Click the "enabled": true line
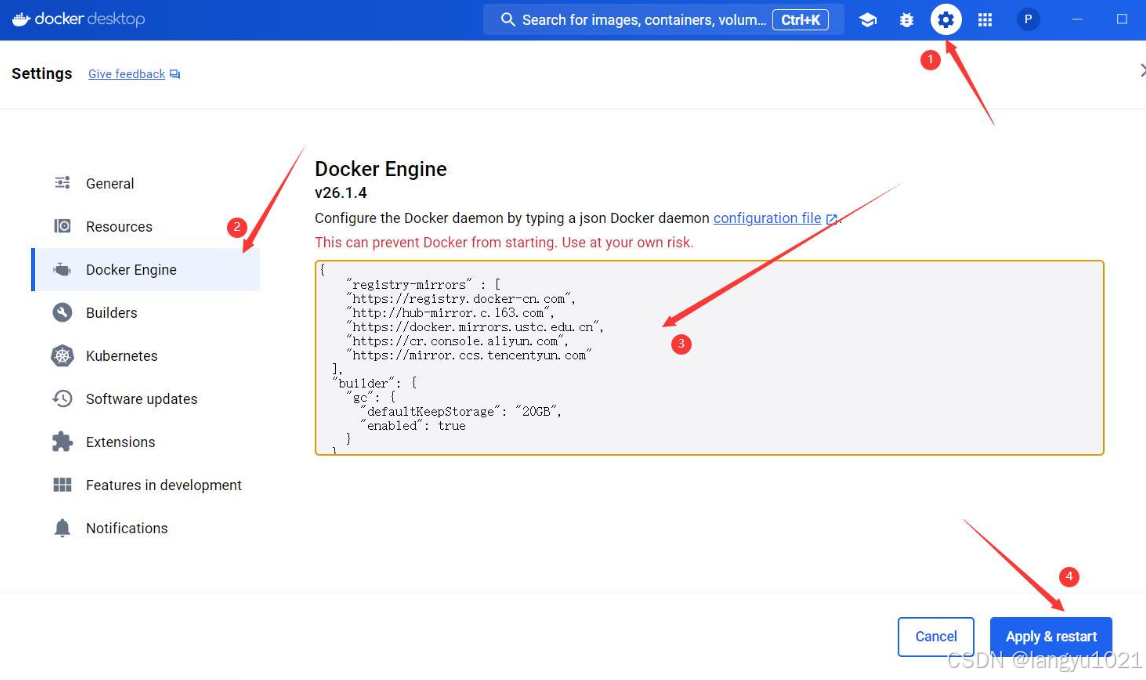 click(x=412, y=426)
